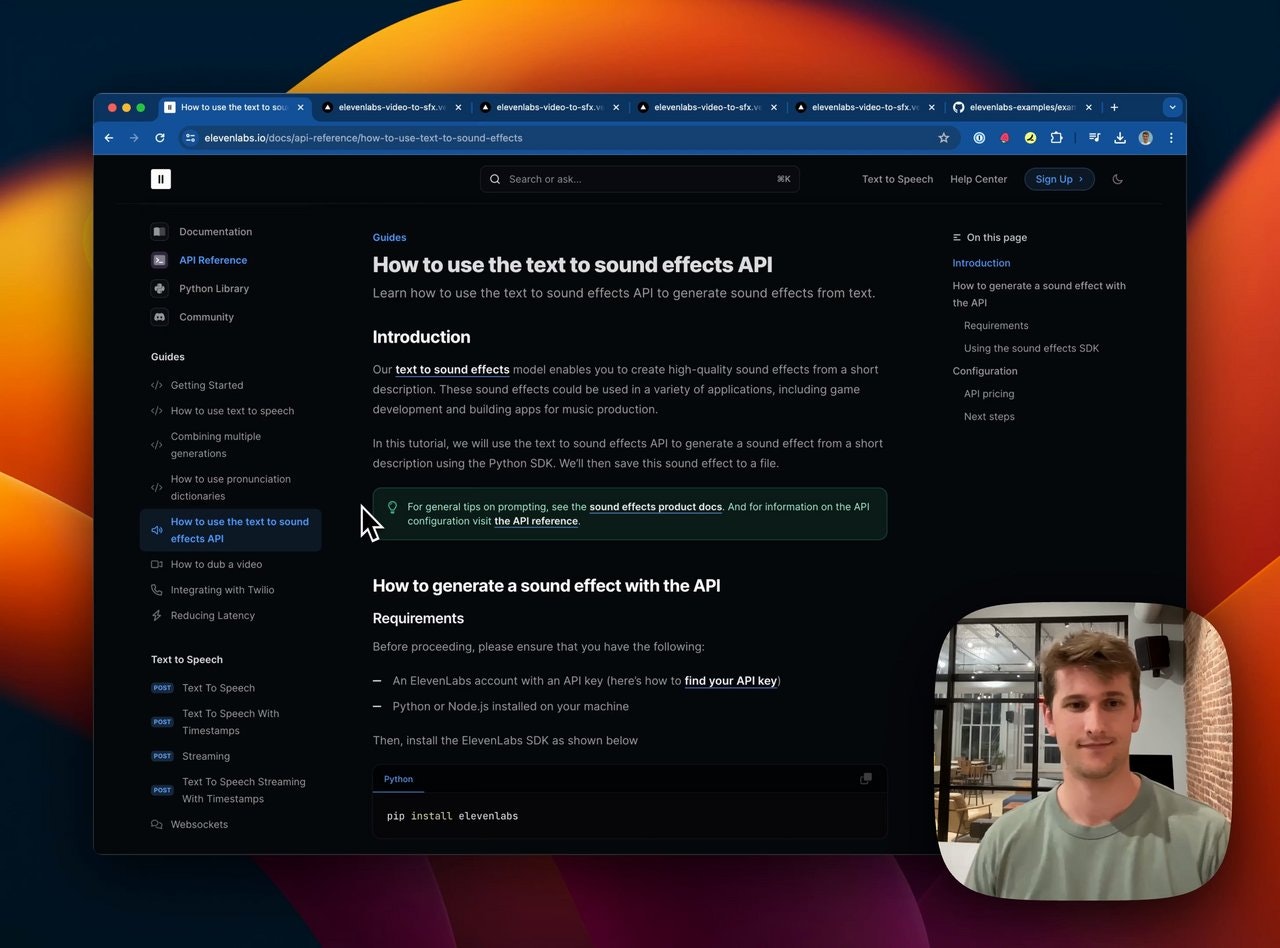The width and height of the screenshot is (1280, 948).
Task: Open browser extensions puzzle icon
Action: coord(1056,138)
